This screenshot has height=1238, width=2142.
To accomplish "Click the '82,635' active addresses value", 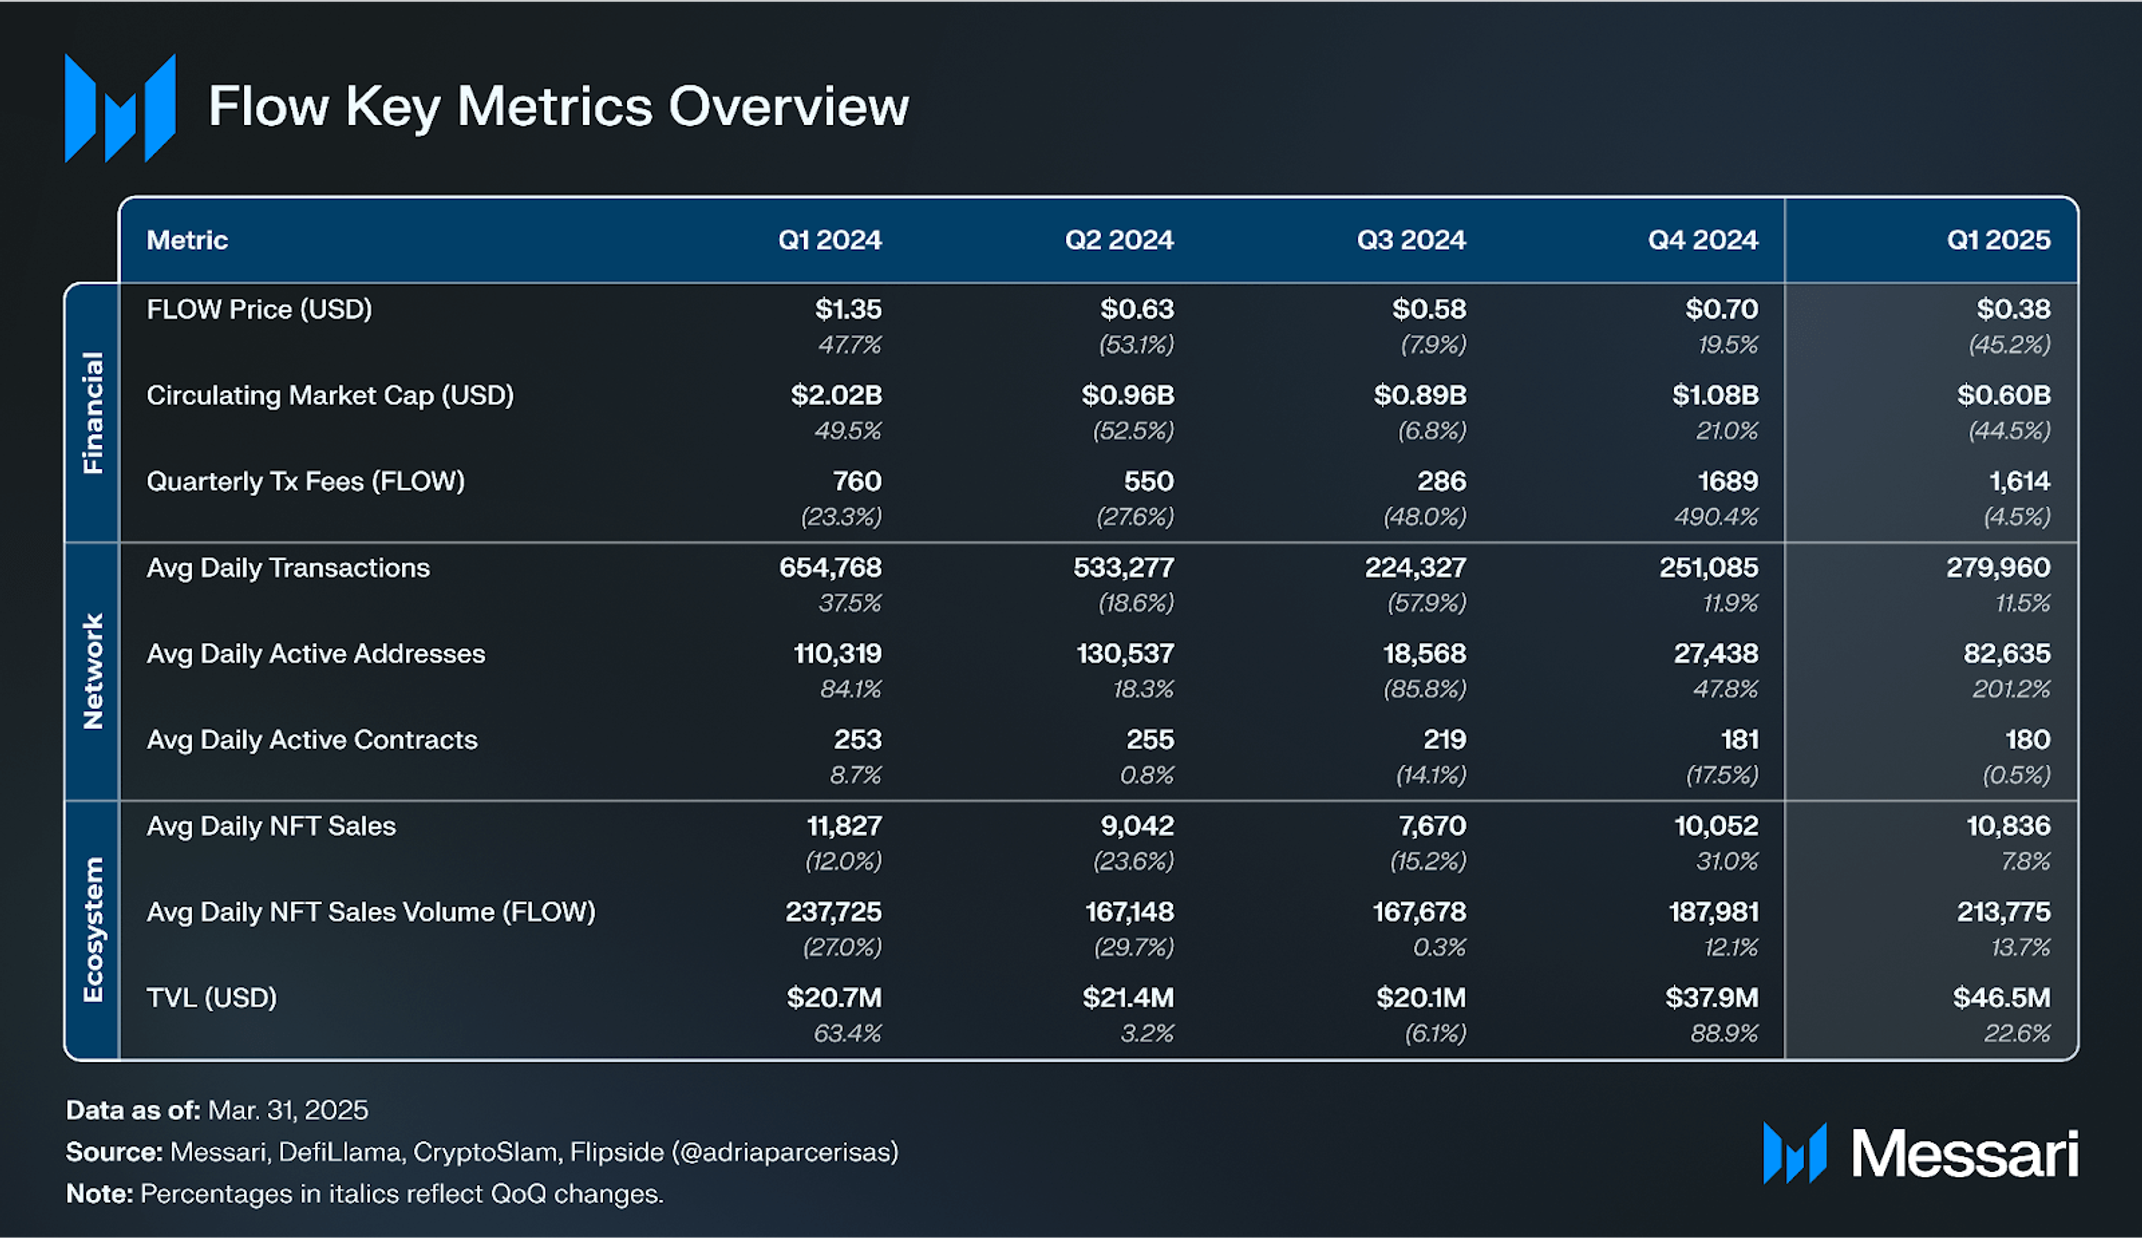I will [2006, 654].
